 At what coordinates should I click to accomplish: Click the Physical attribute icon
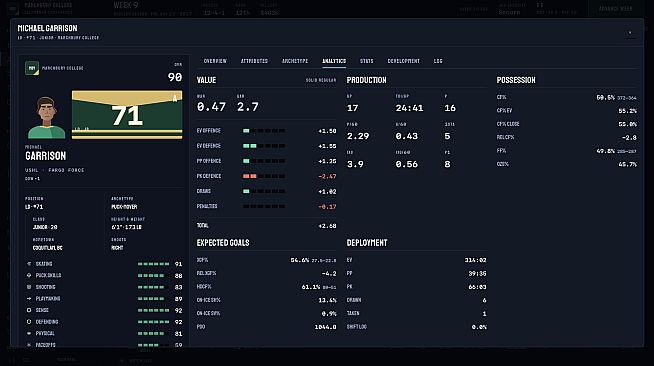[x=29, y=333]
